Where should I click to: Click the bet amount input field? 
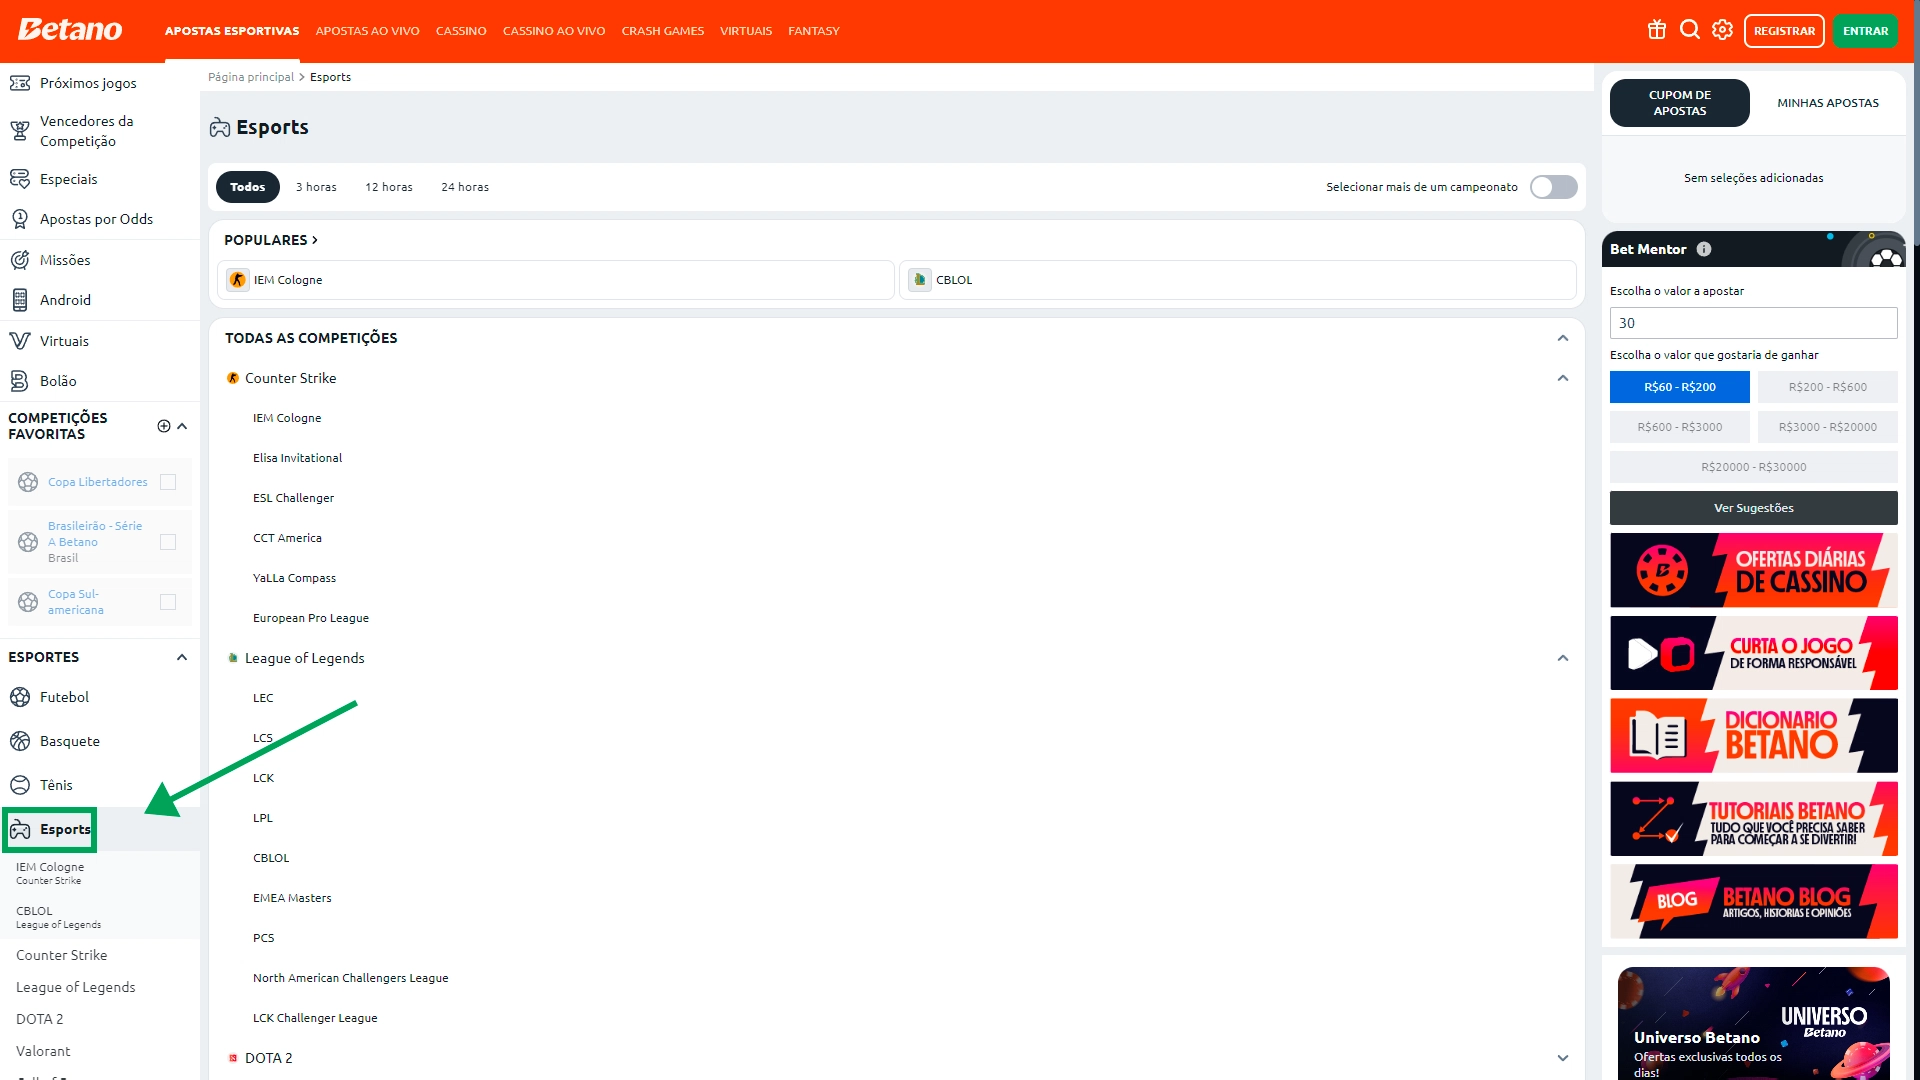point(1754,323)
